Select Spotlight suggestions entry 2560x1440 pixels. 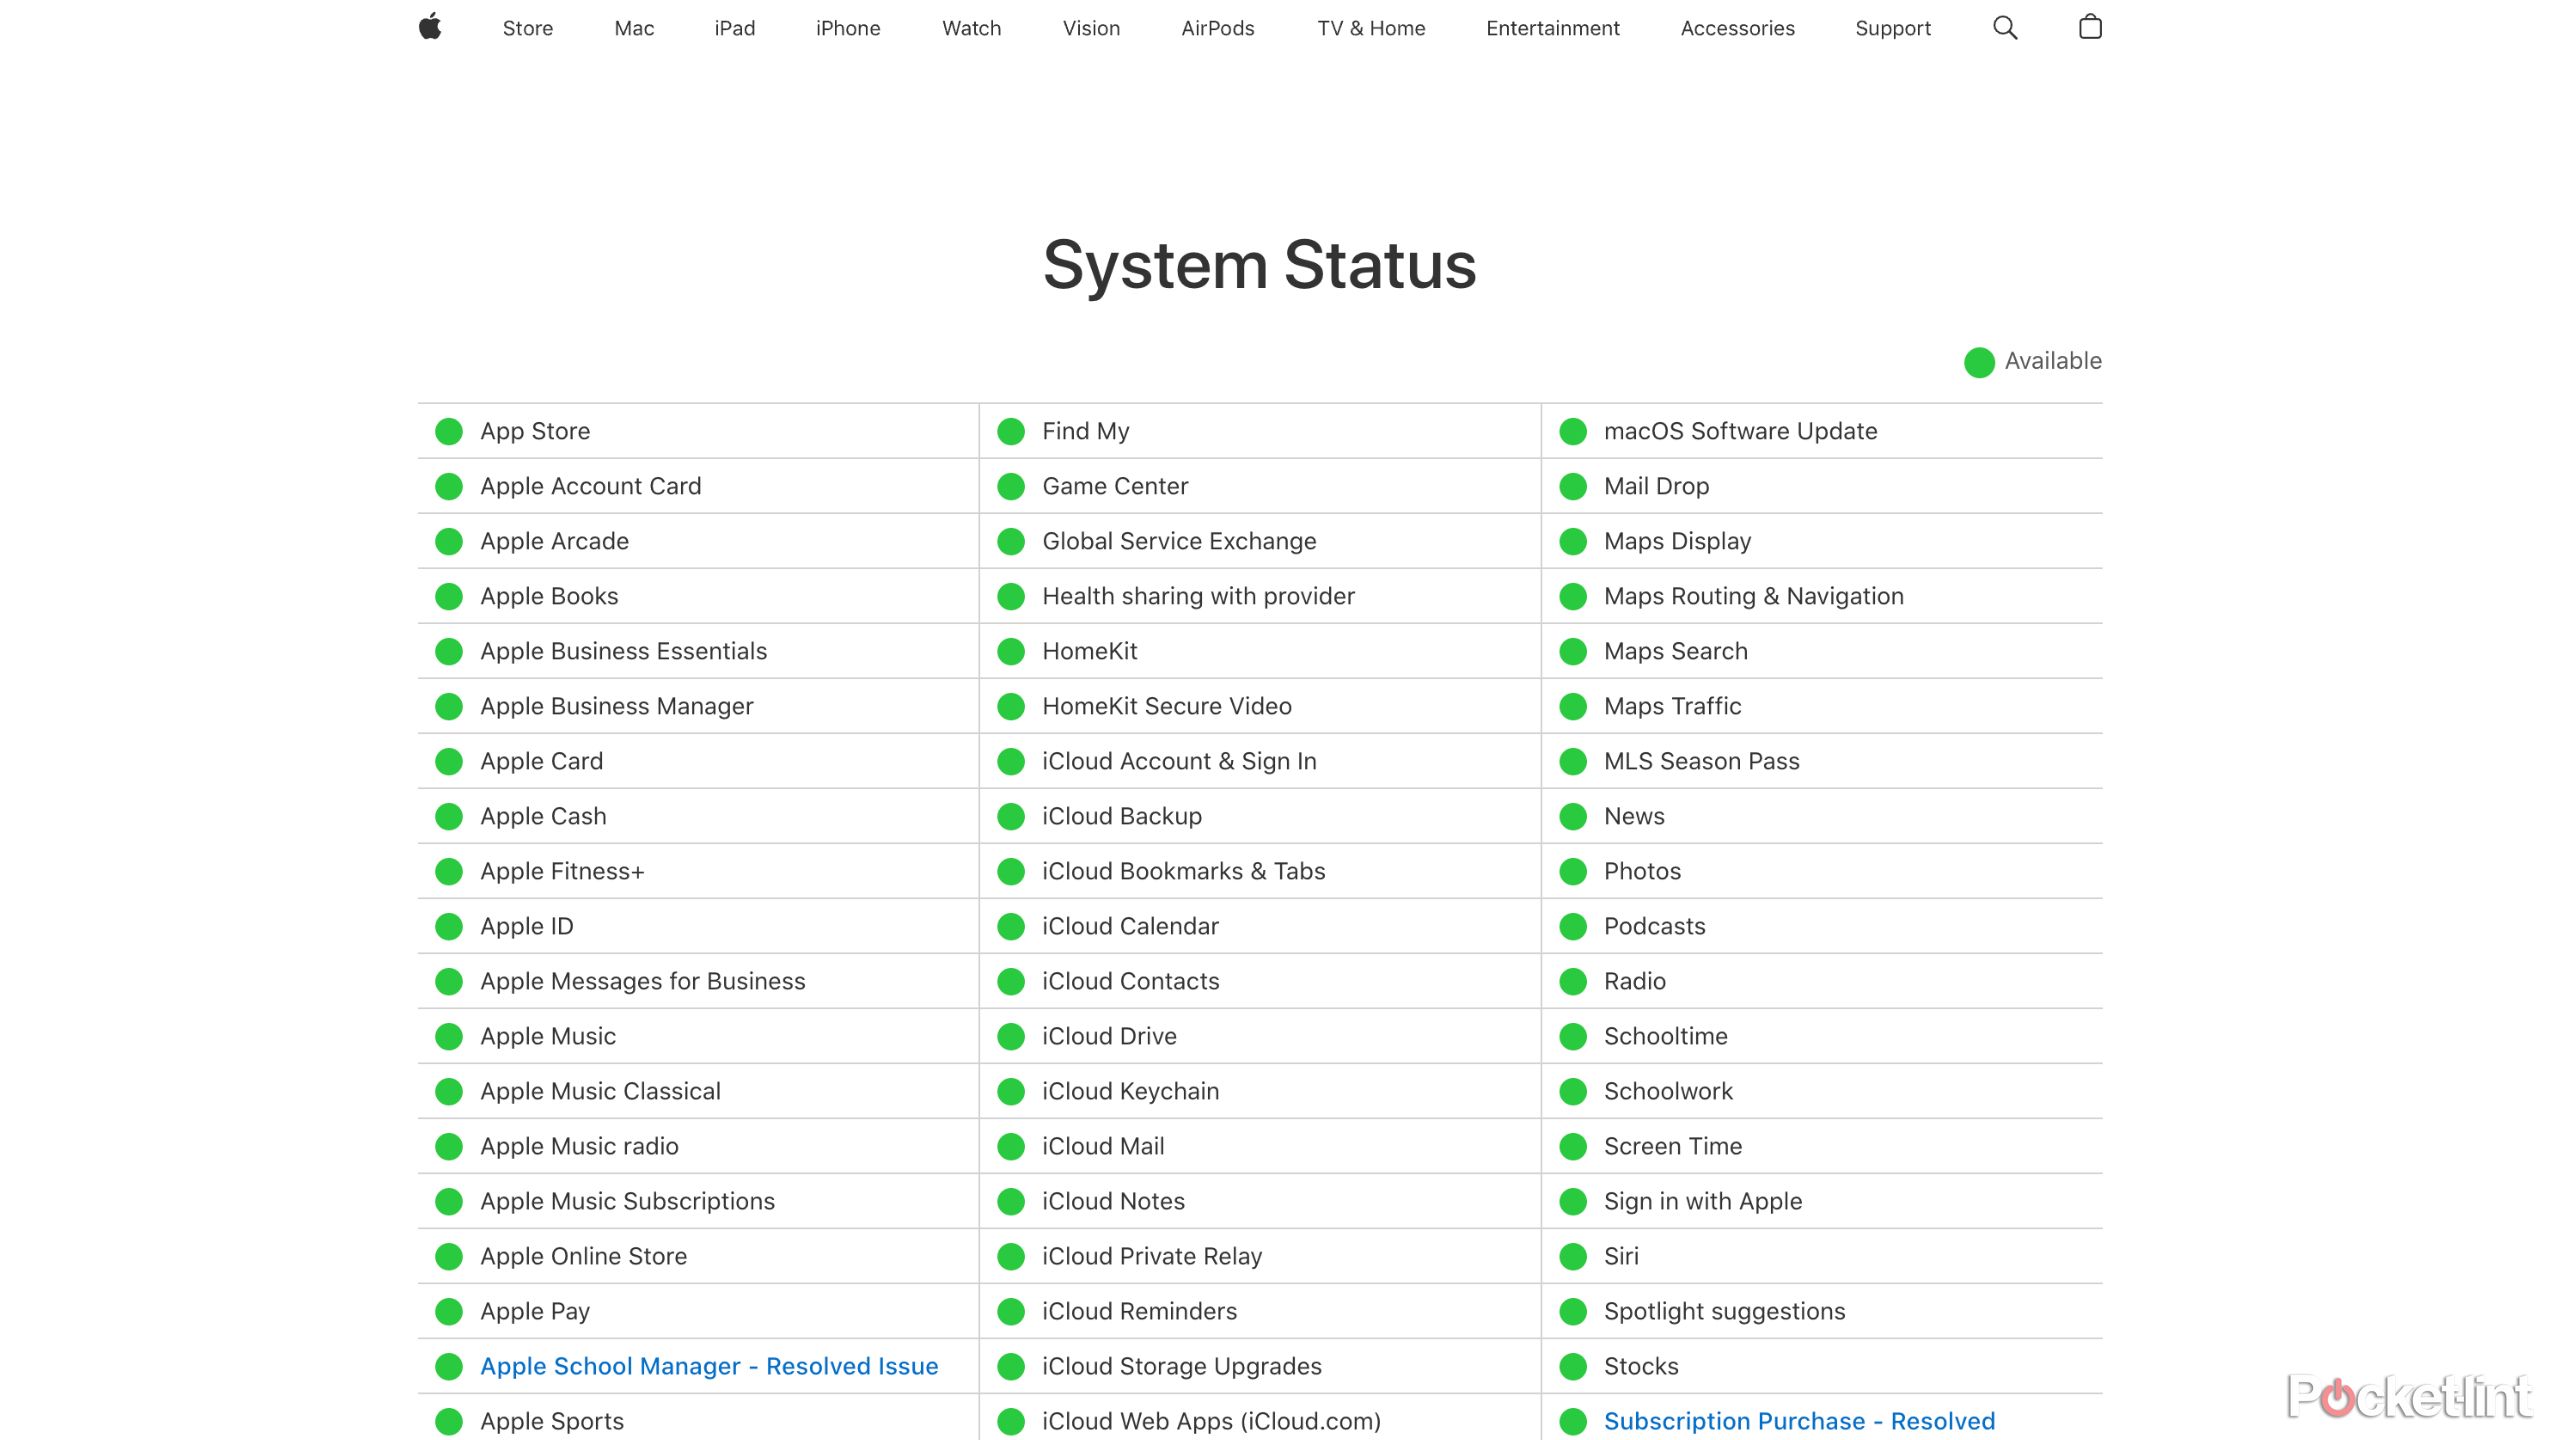(x=1822, y=1311)
